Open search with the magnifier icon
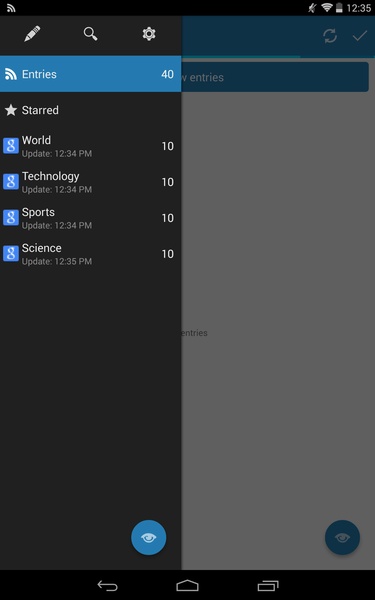The width and height of the screenshot is (375, 600). pos(90,34)
